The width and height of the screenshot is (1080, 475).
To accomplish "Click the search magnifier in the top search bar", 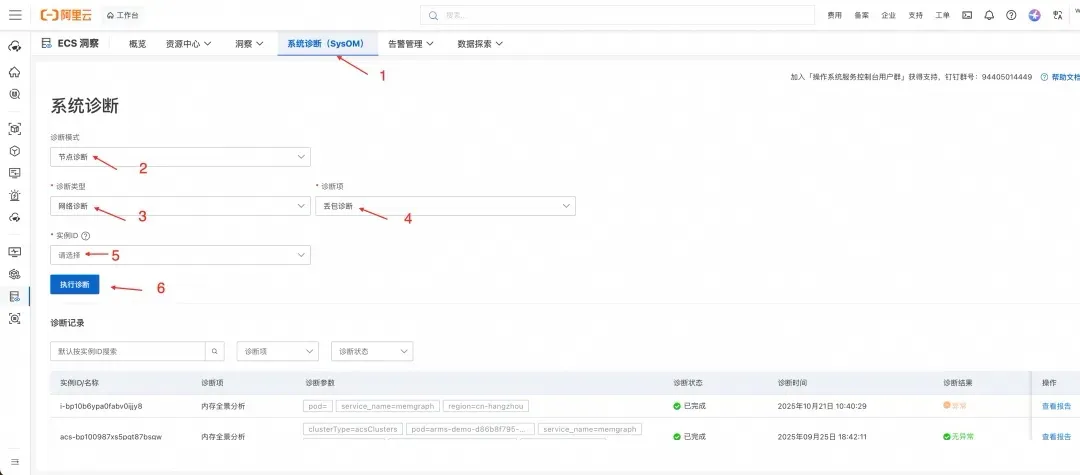I will 433,14.
